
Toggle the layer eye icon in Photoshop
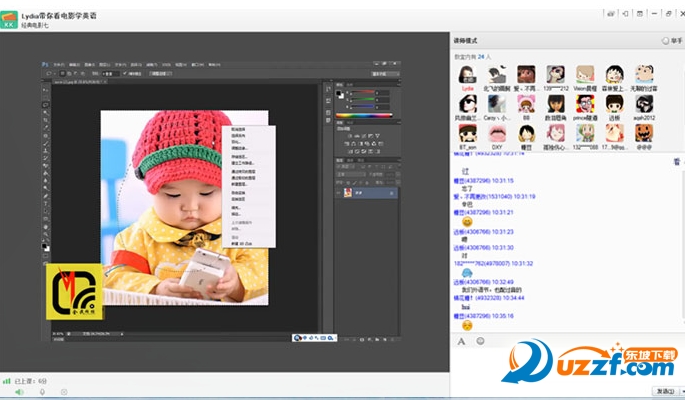click(x=339, y=193)
